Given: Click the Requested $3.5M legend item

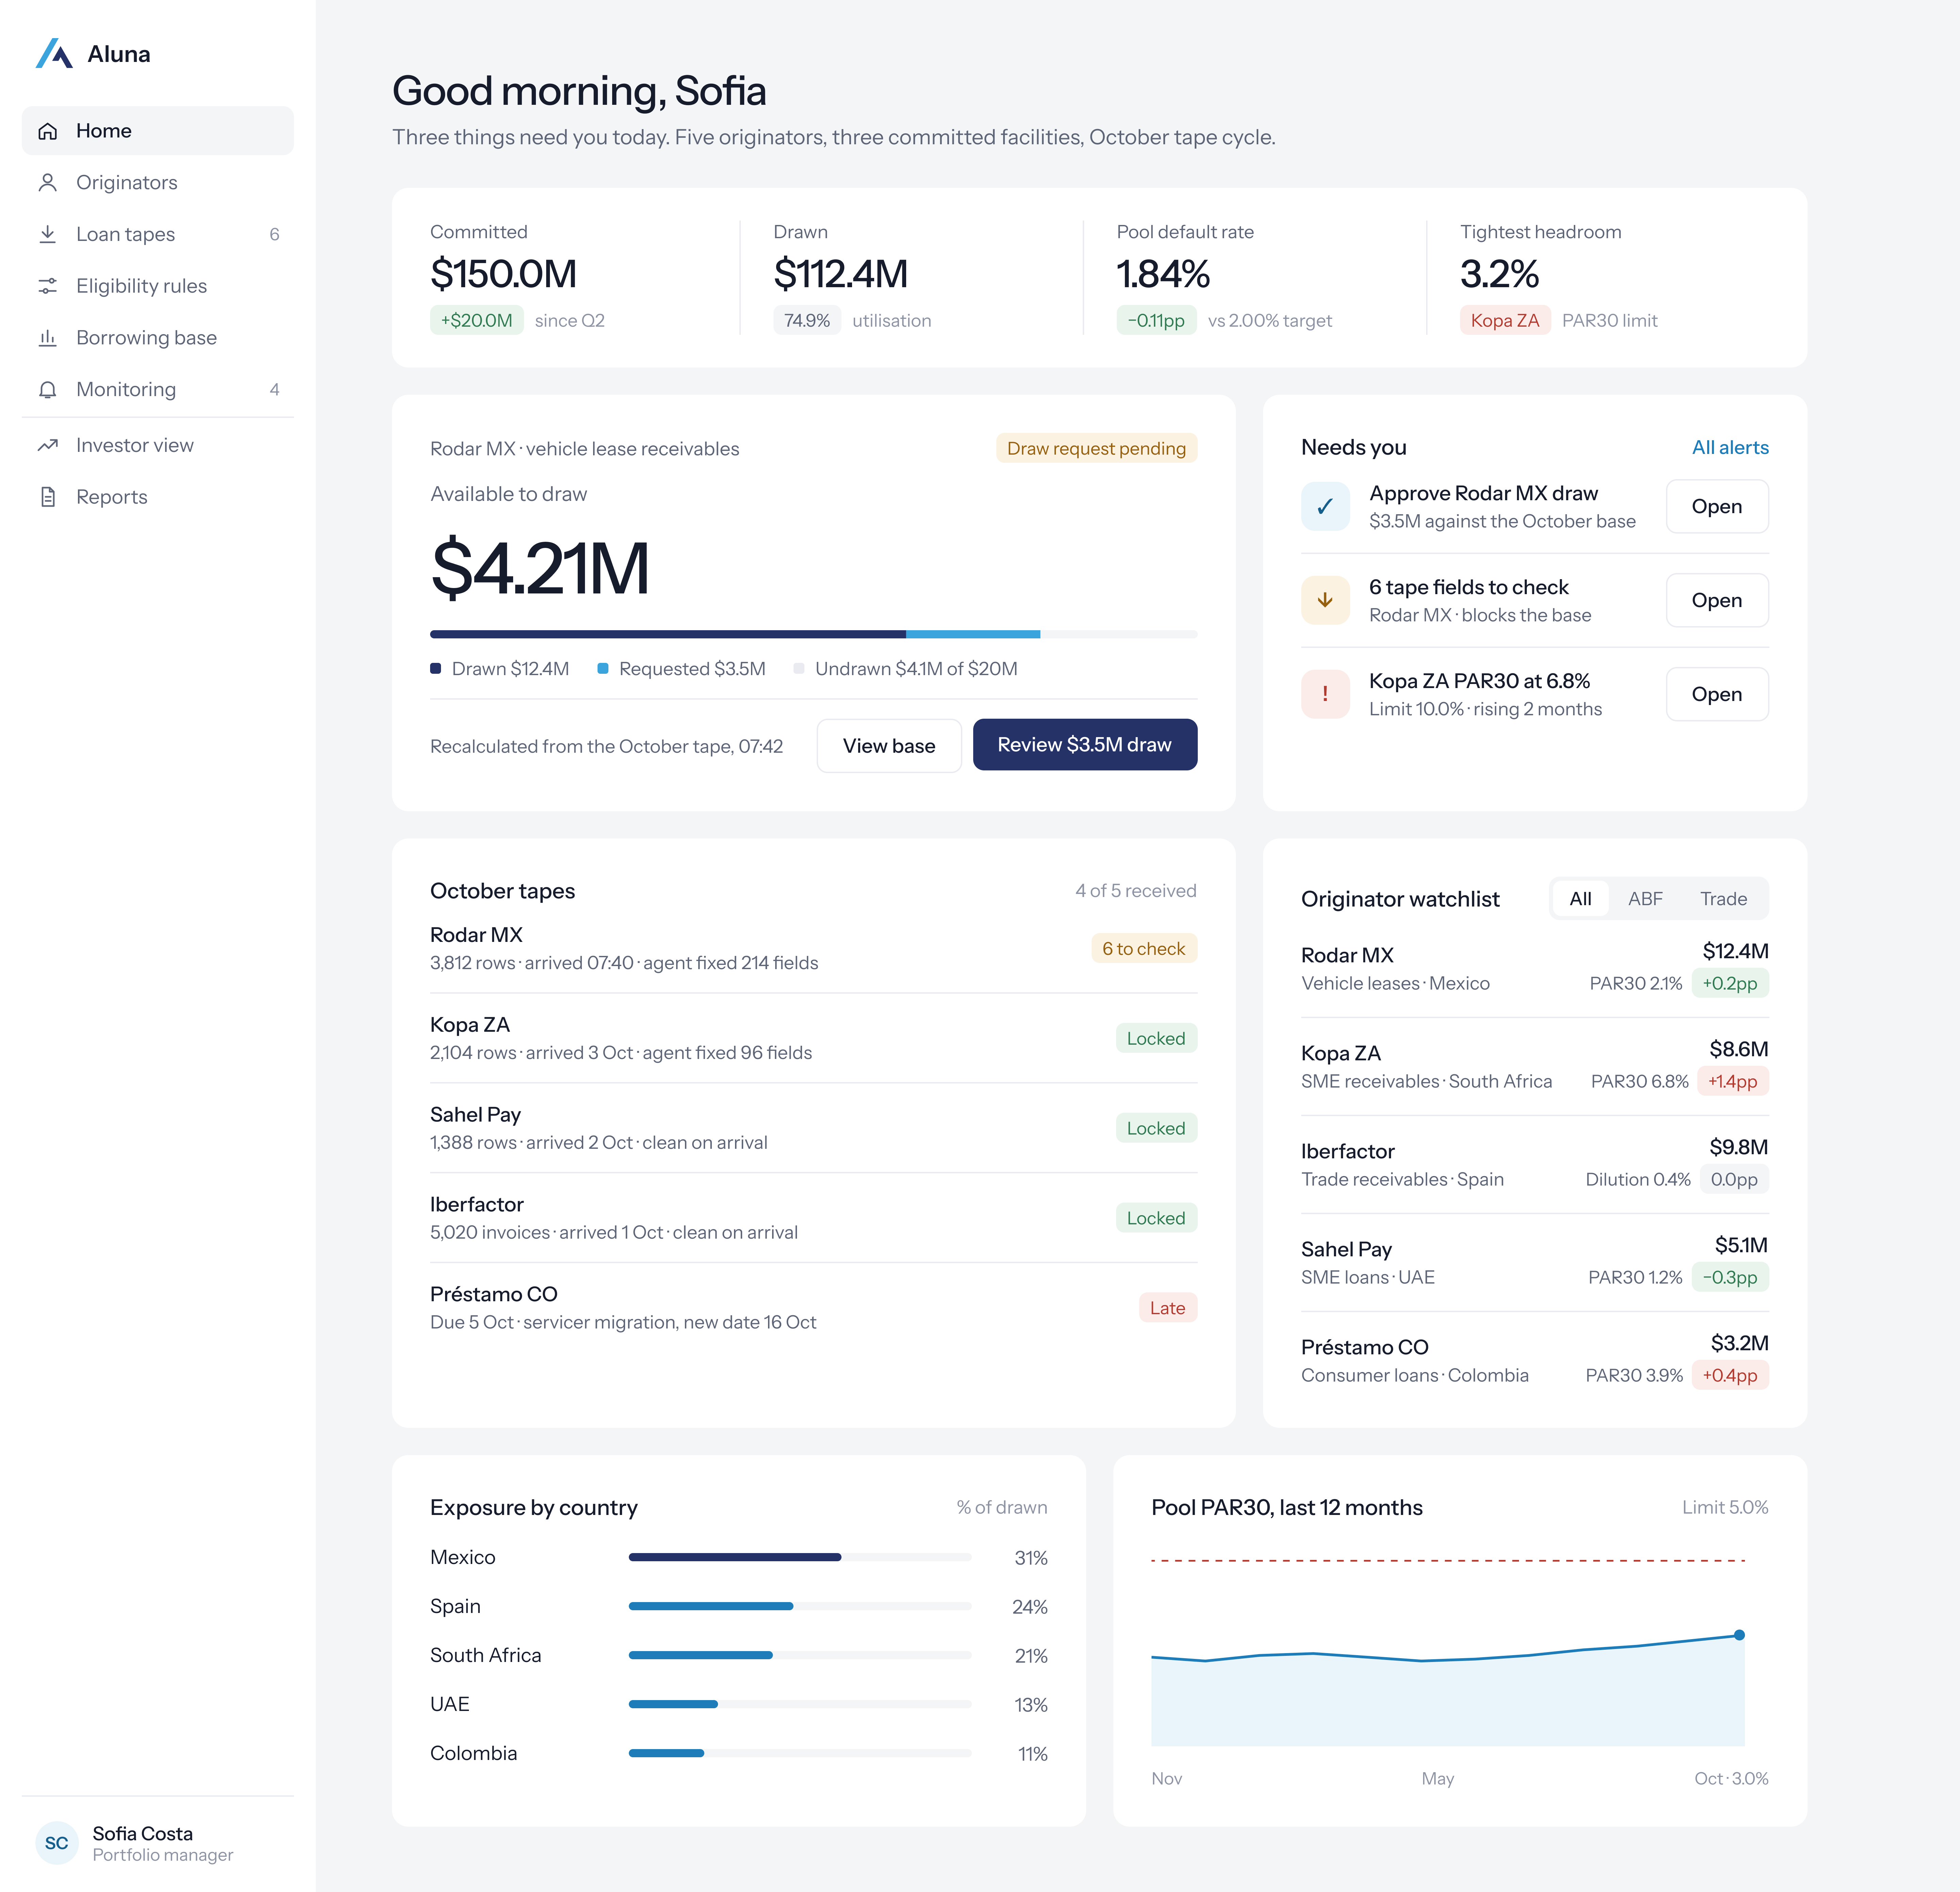Looking at the screenshot, I should (682, 669).
